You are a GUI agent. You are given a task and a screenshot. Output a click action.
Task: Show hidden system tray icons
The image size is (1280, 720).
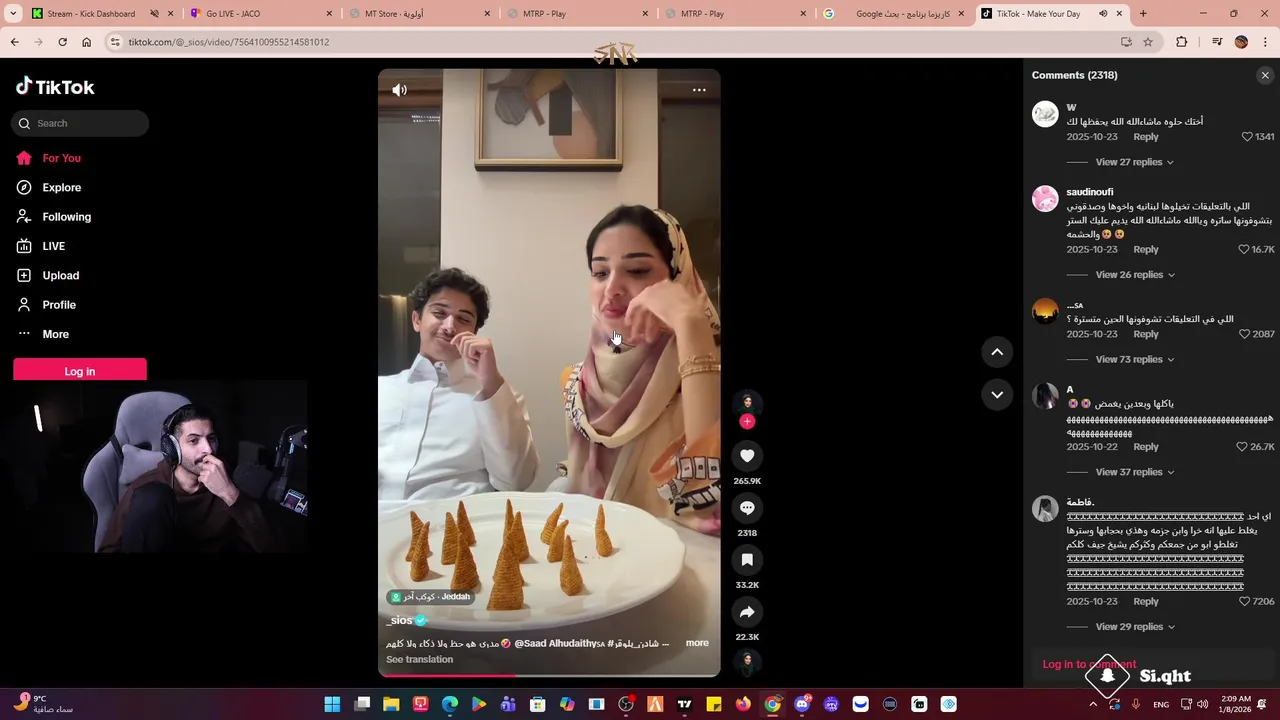1092,704
